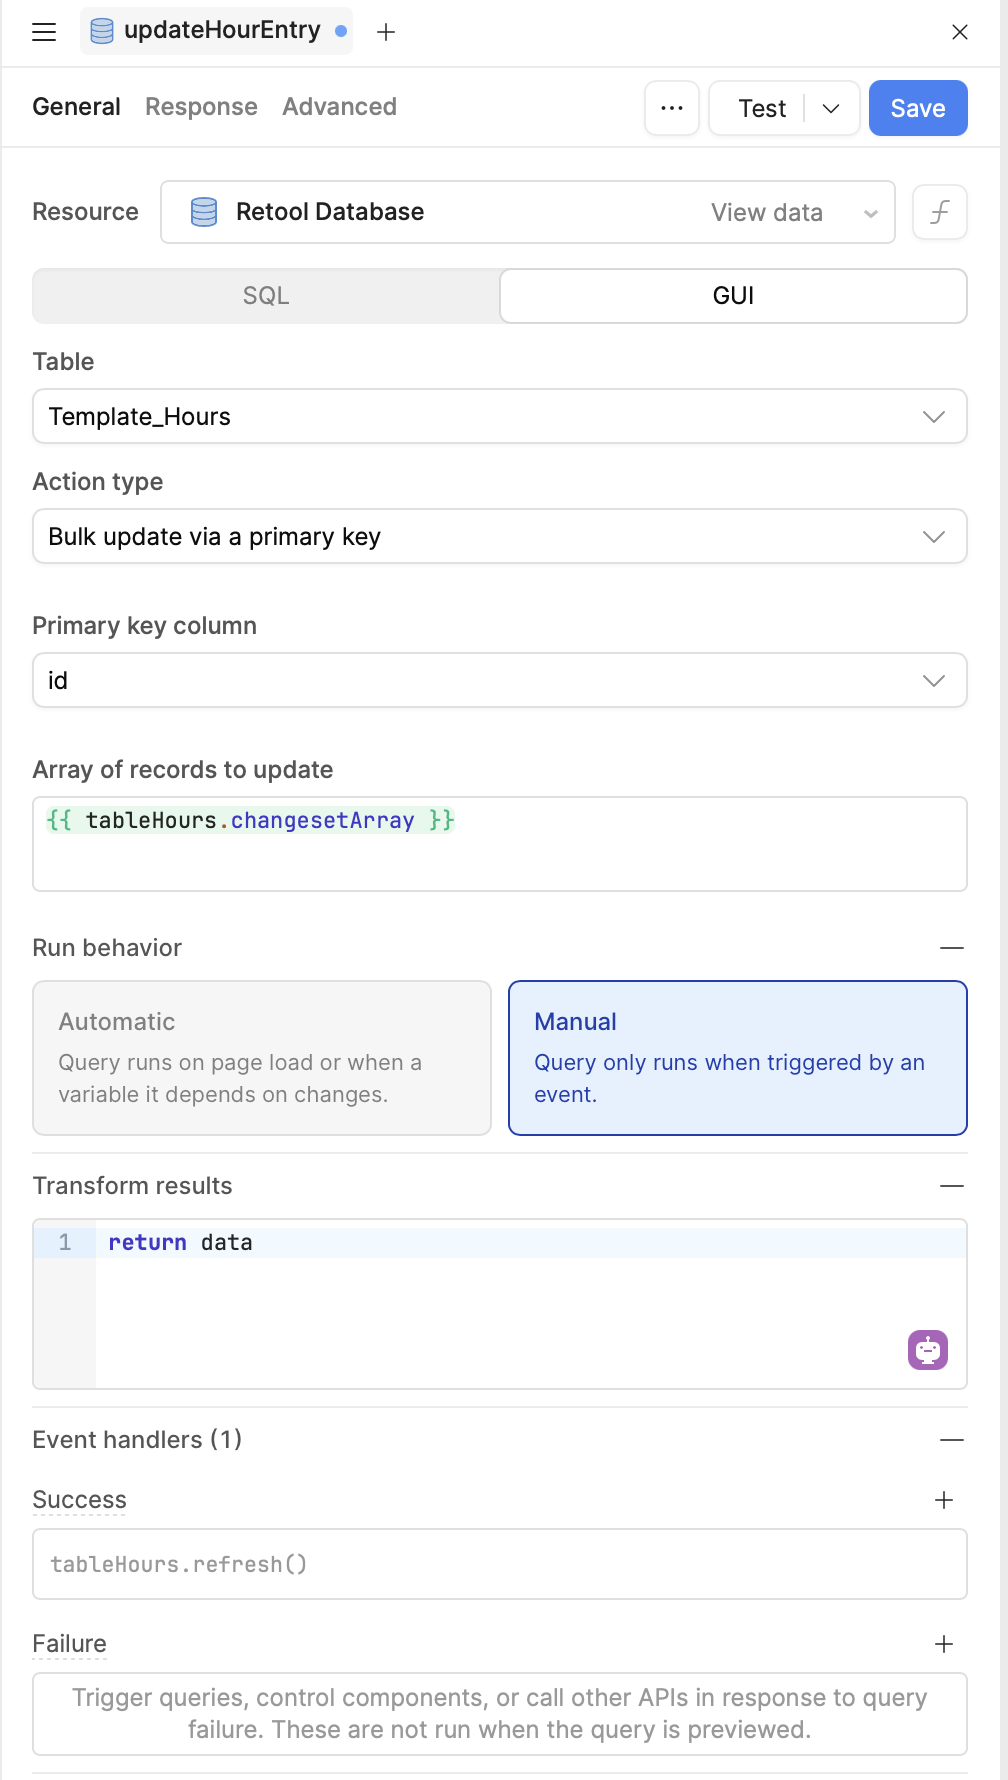Screen dimensions: 1008x1780
Task: Switch to the Response tab
Action: 201,107
